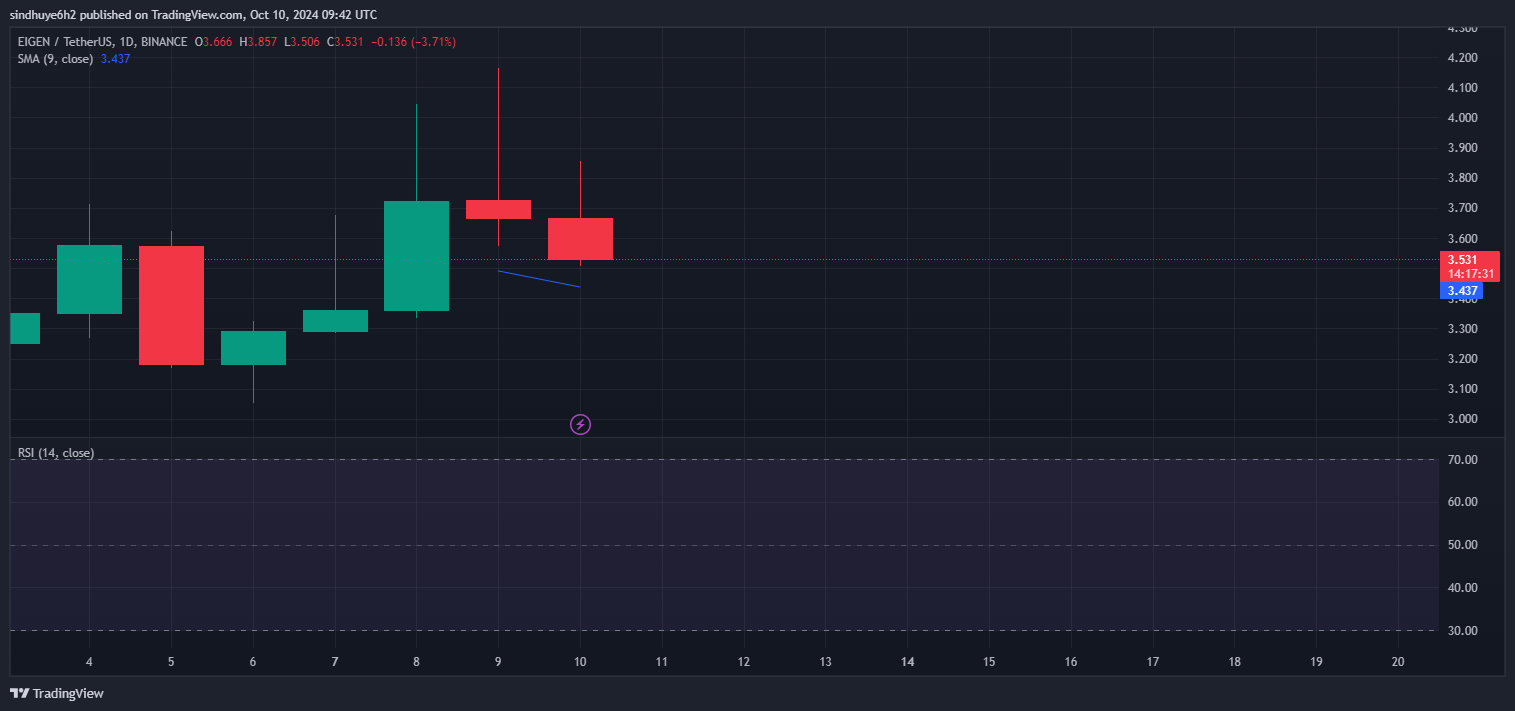Select the green candle for day 6

[x=253, y=348]
